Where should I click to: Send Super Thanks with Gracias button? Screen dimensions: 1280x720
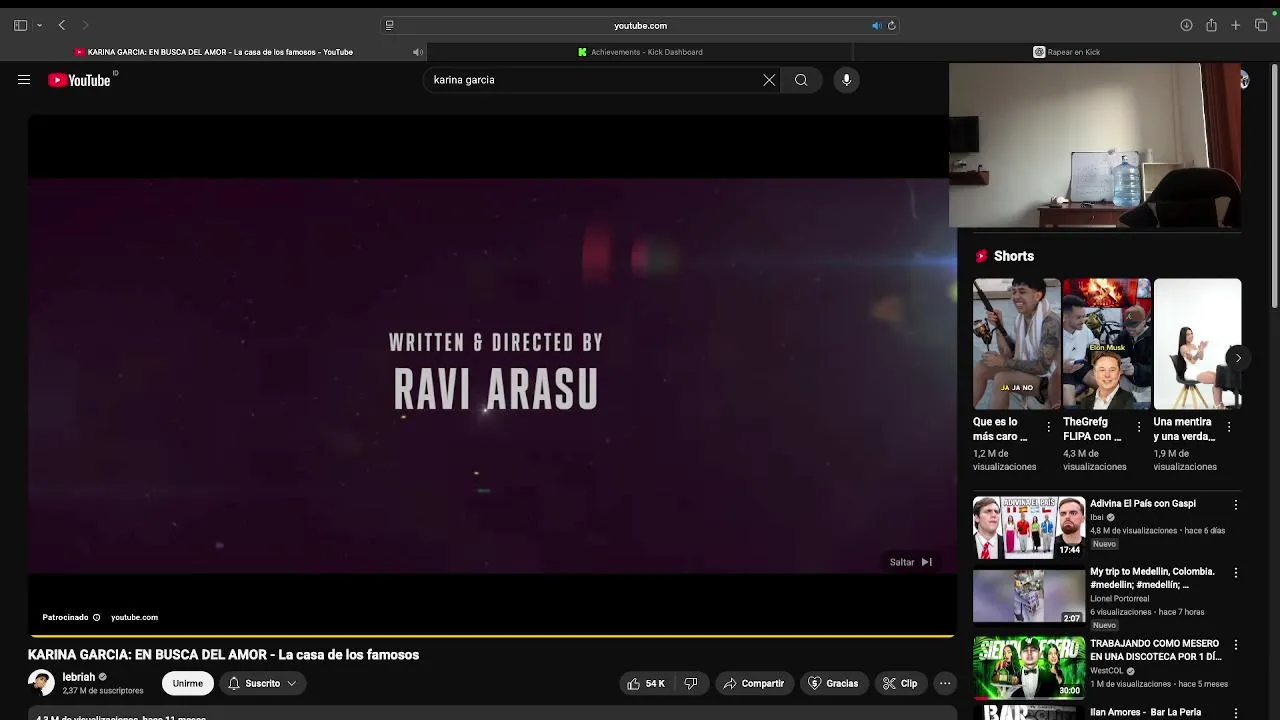click(x=833, y=684)
